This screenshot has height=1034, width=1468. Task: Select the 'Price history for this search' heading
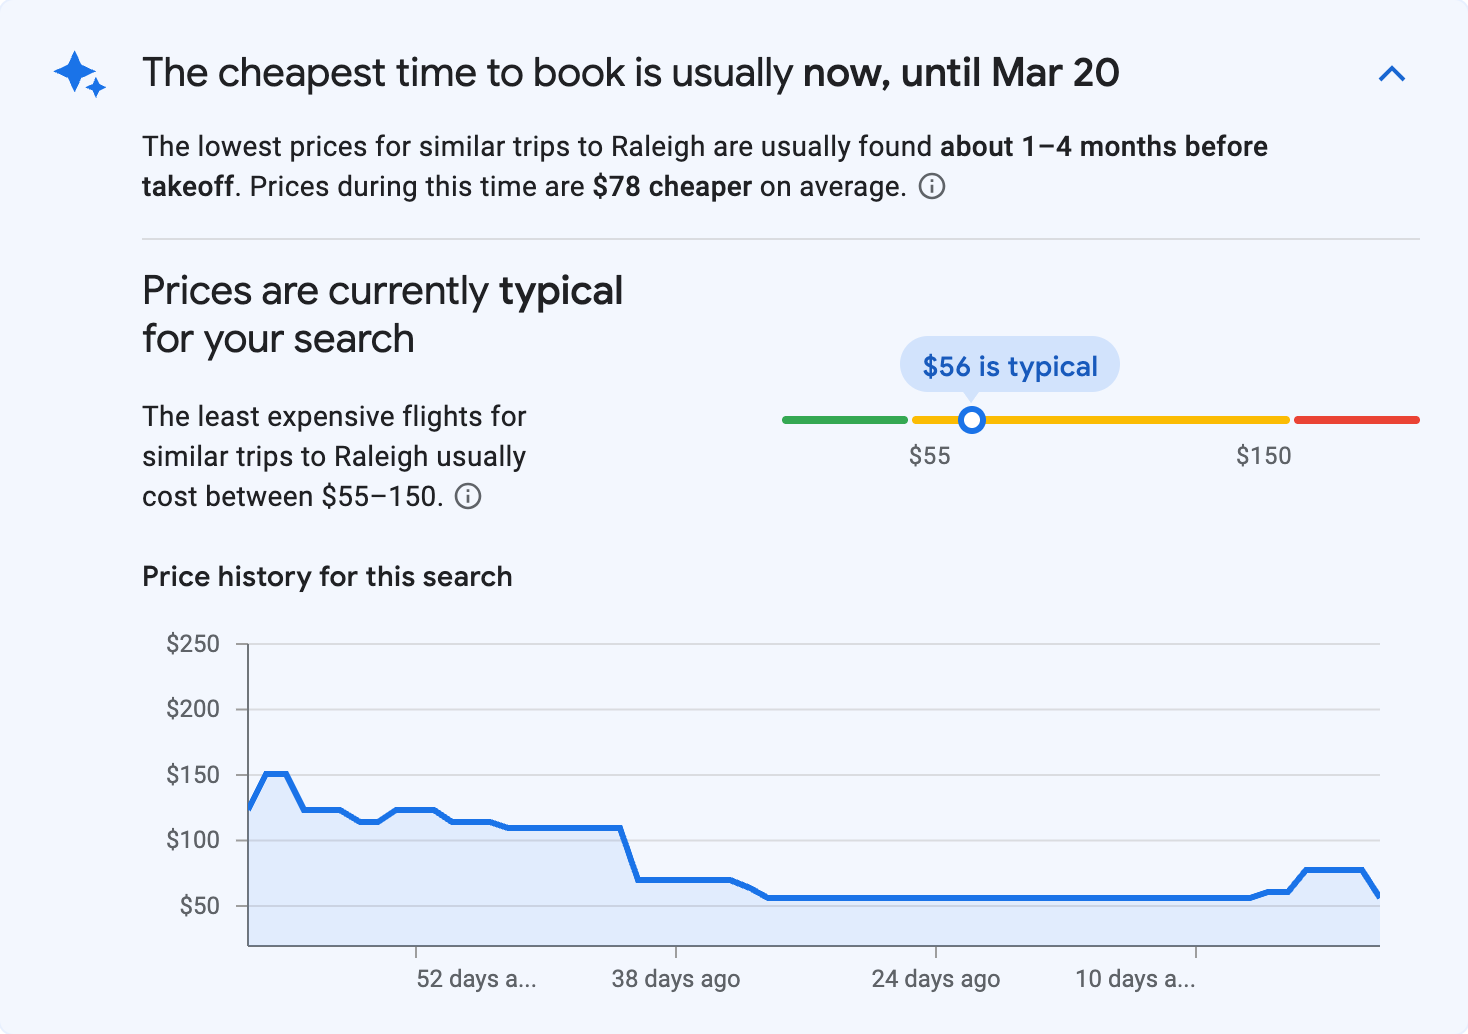click(327, 576)
